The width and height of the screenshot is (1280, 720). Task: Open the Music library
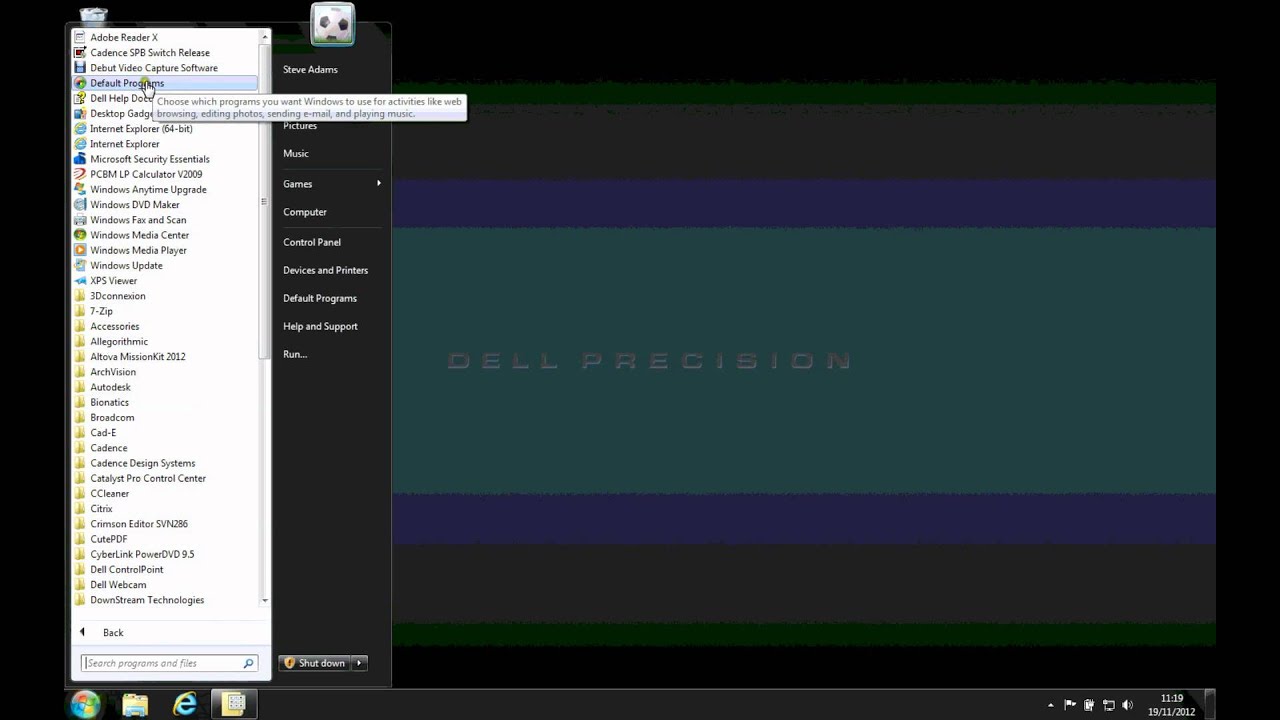pos(296,154)
